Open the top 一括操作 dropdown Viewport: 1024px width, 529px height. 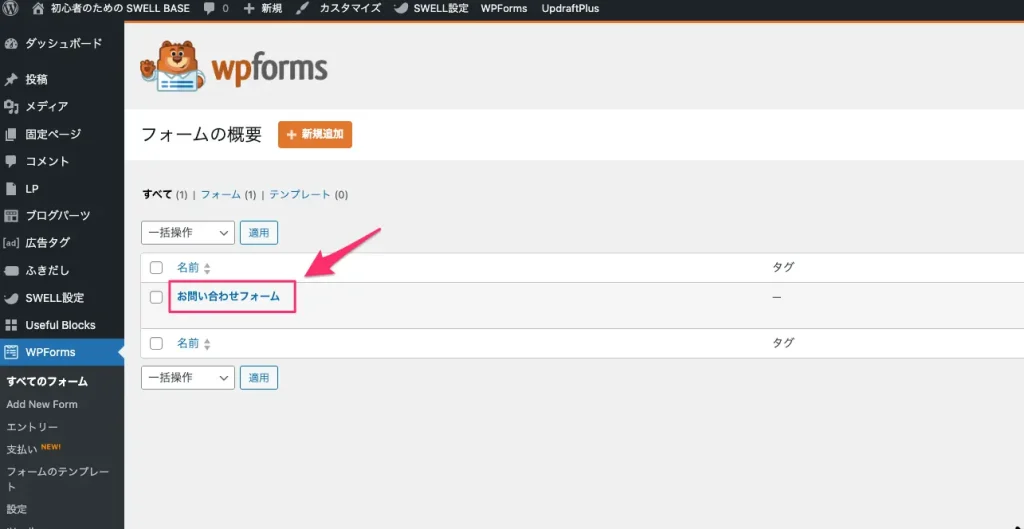click(188, 232)
